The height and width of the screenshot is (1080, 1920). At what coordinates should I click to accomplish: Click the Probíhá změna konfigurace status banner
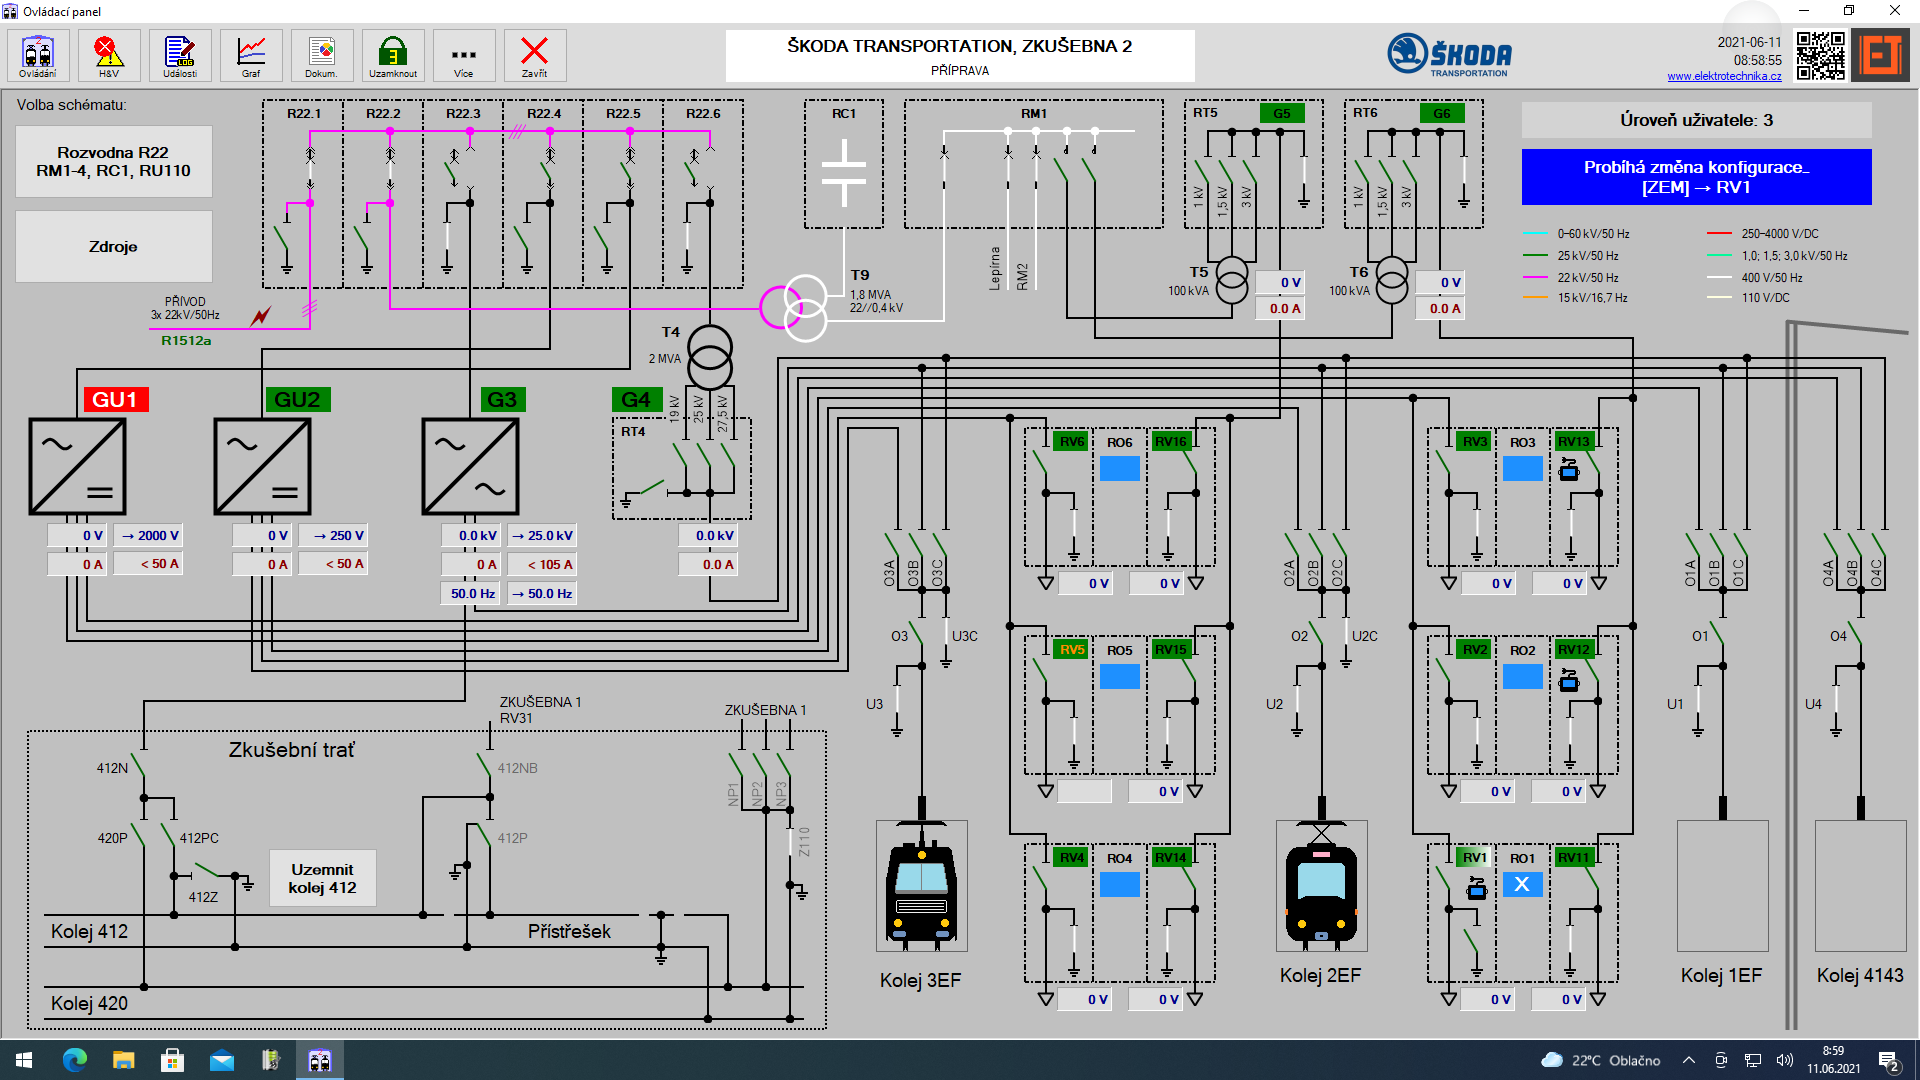[1696, 177]
